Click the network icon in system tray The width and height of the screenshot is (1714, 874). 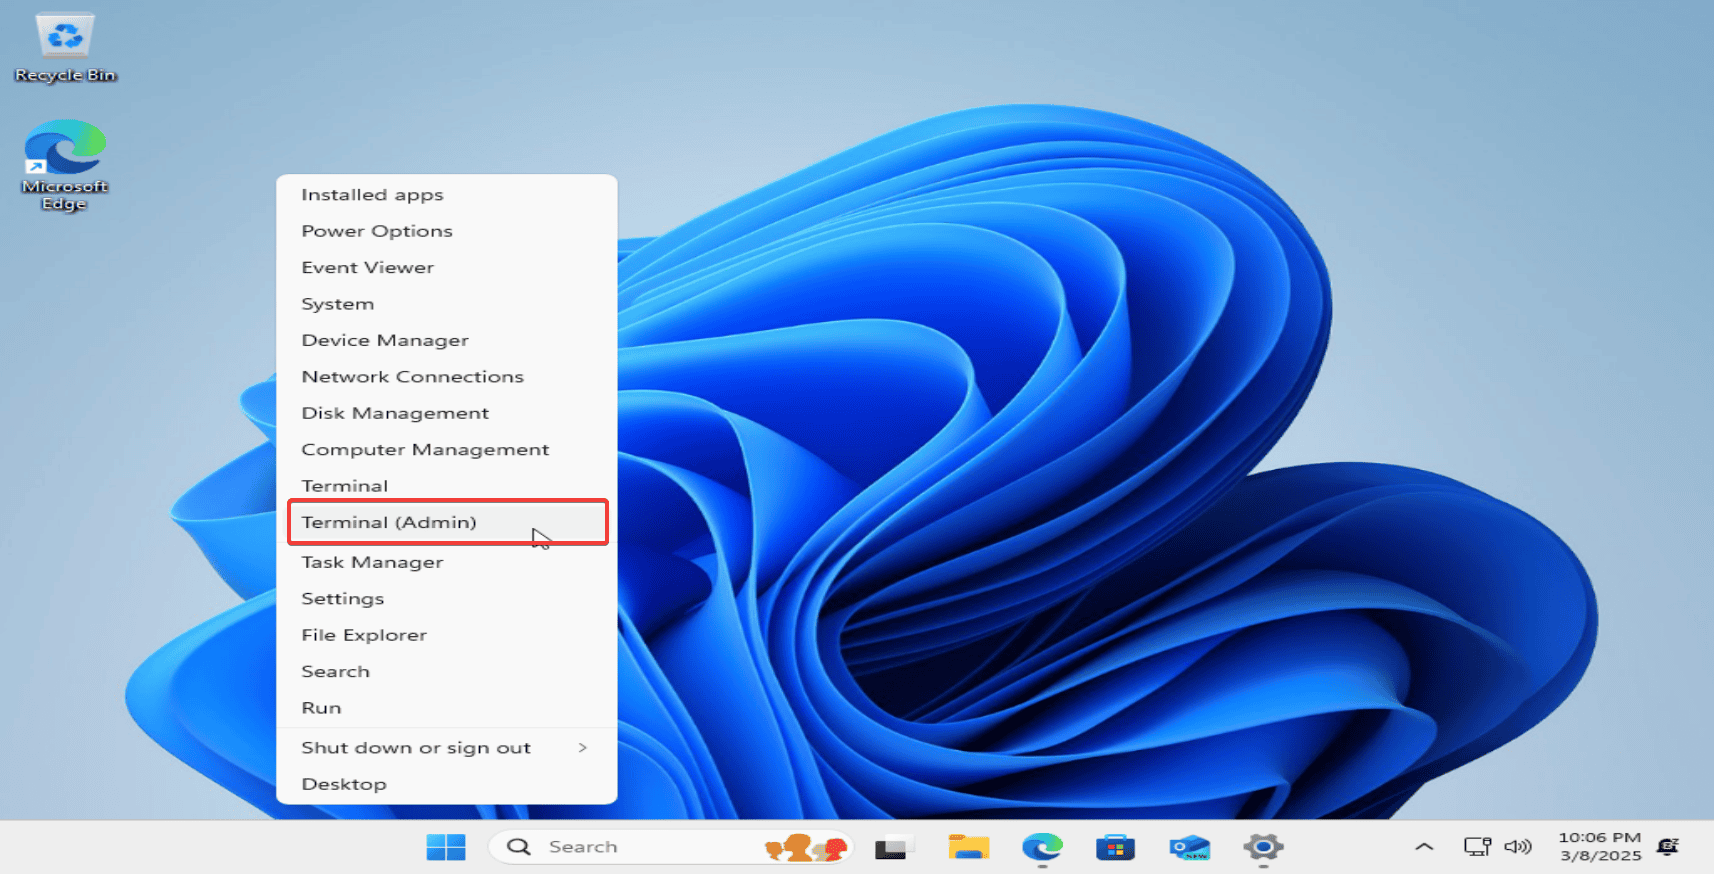coord(1477,847)
